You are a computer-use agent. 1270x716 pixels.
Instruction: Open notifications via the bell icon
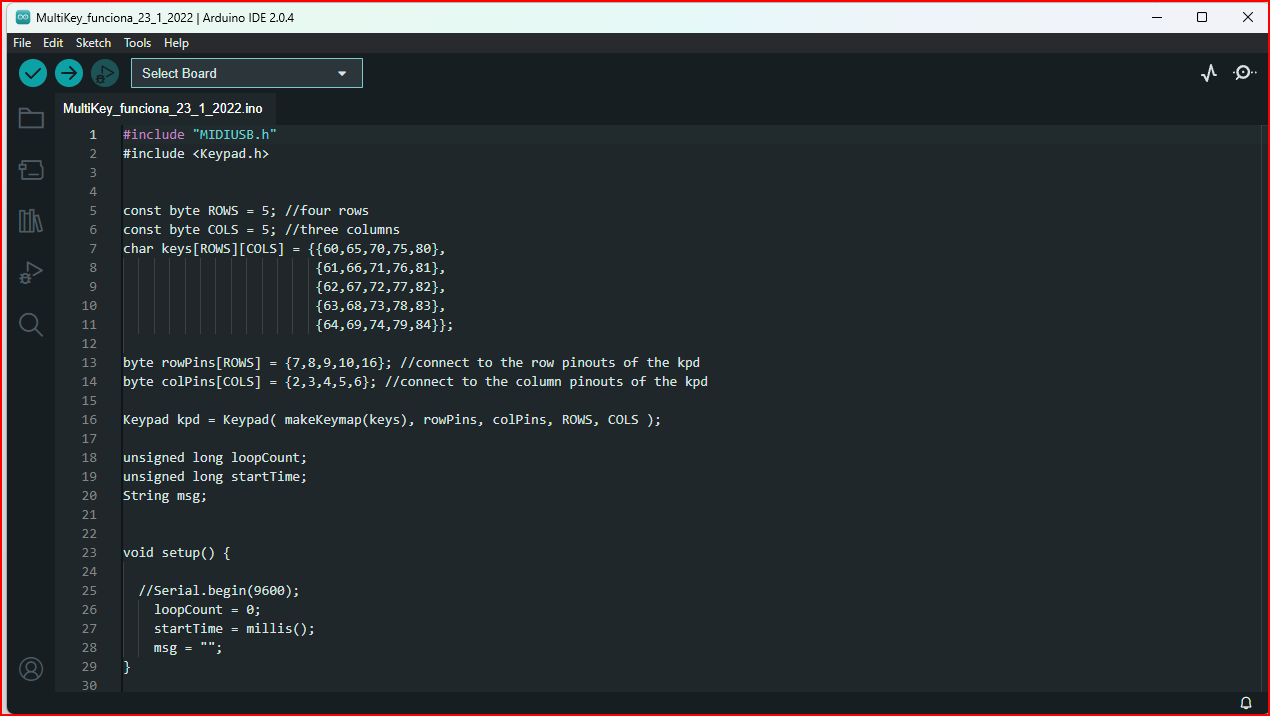[x=1245, y=702]
